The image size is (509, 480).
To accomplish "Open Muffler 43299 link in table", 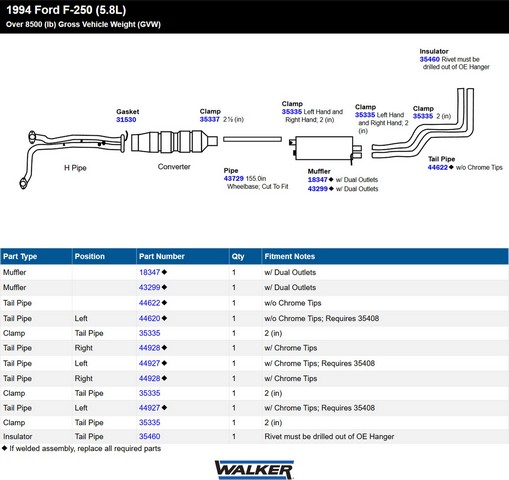I will 149,287.
